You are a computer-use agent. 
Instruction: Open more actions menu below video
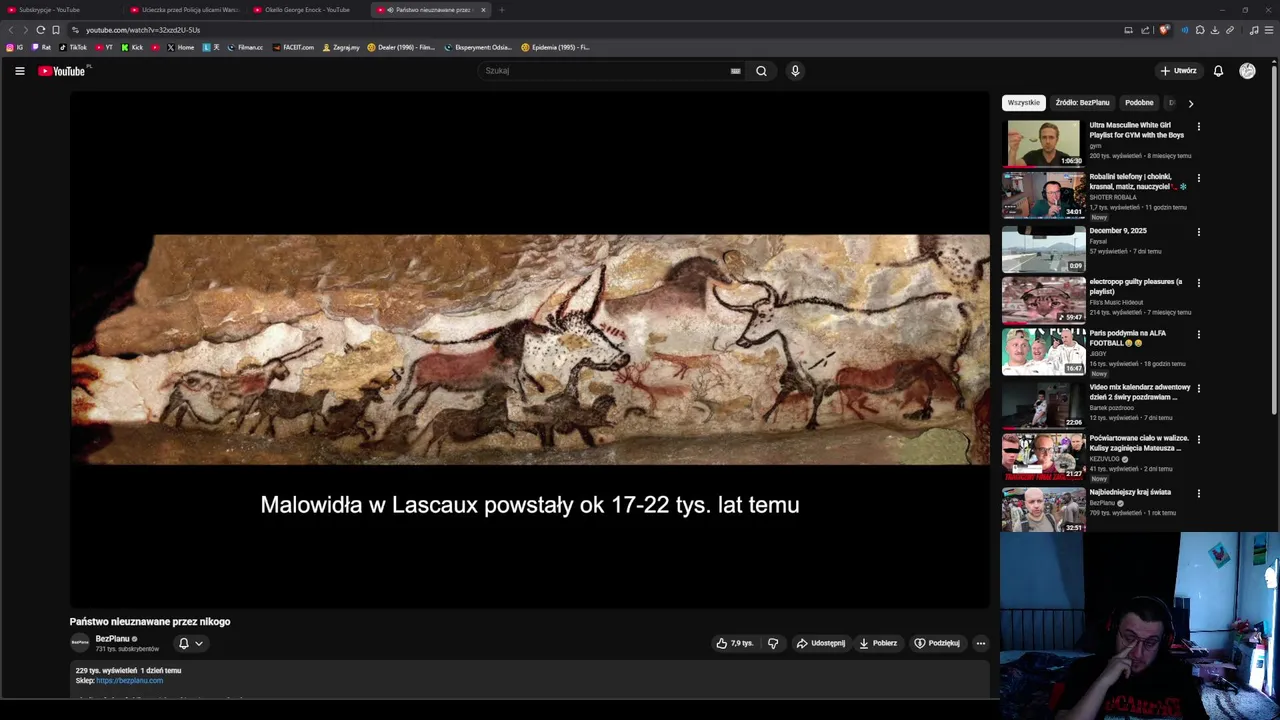[981, 643]
